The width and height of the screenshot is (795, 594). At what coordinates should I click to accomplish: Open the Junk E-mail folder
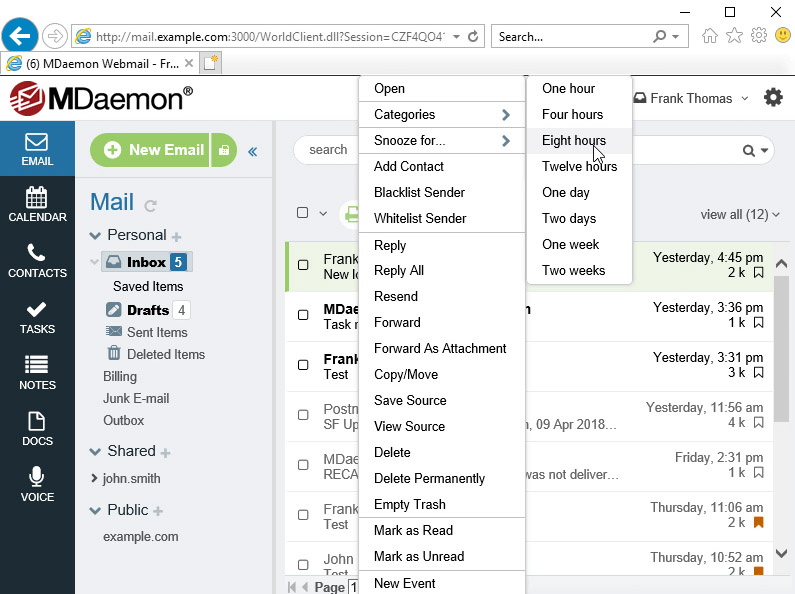click(136, 398)
